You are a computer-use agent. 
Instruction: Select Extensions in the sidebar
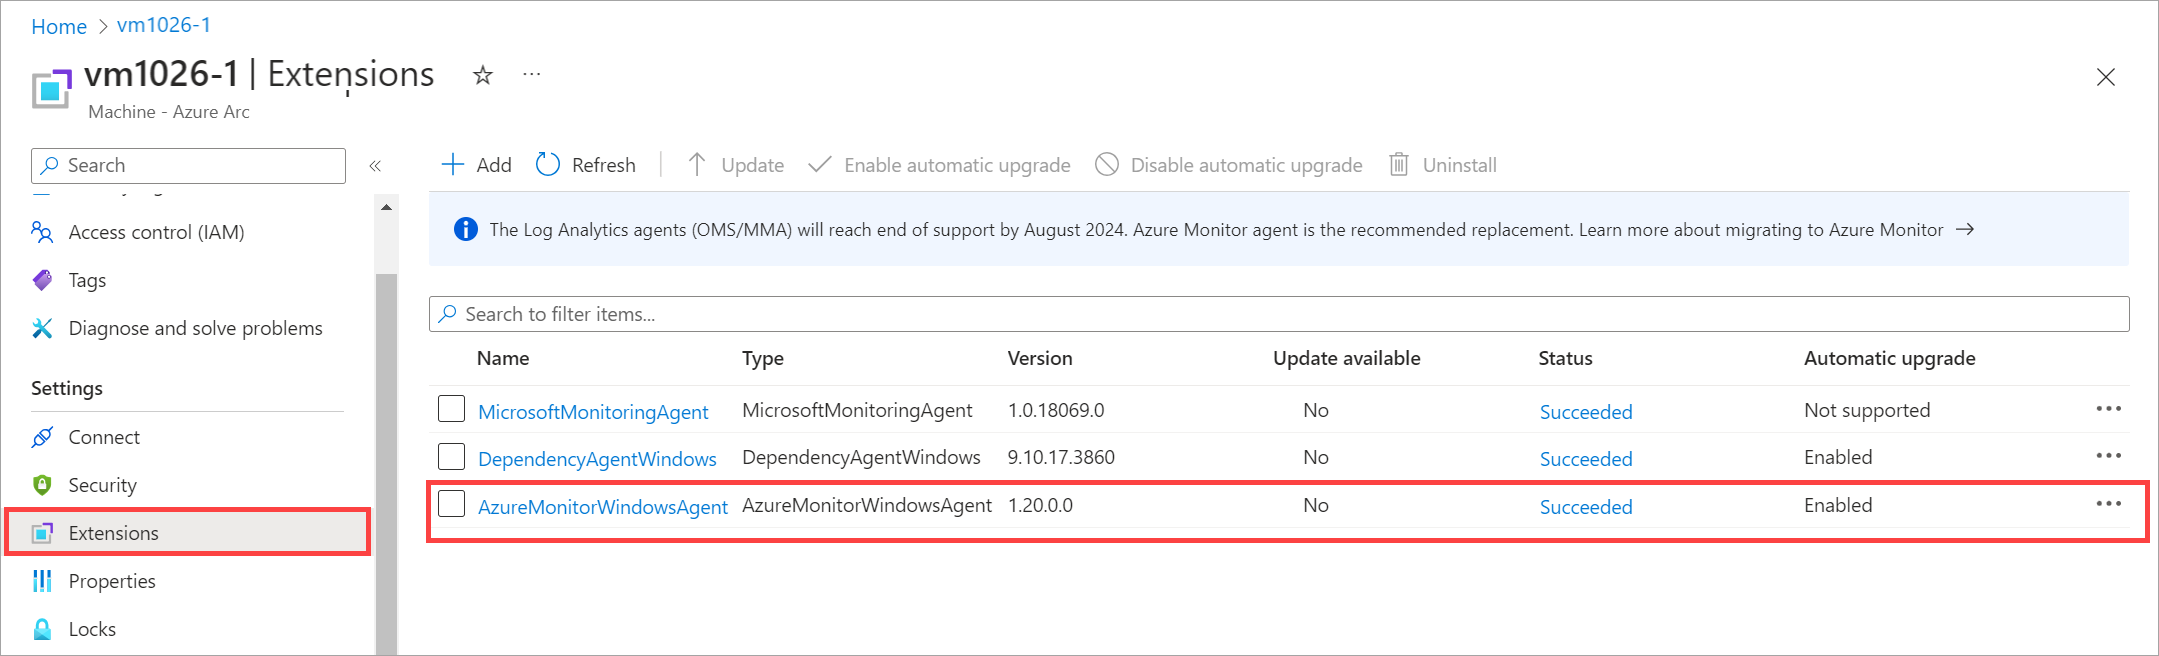pyautogui.click(x=188, y=533)
